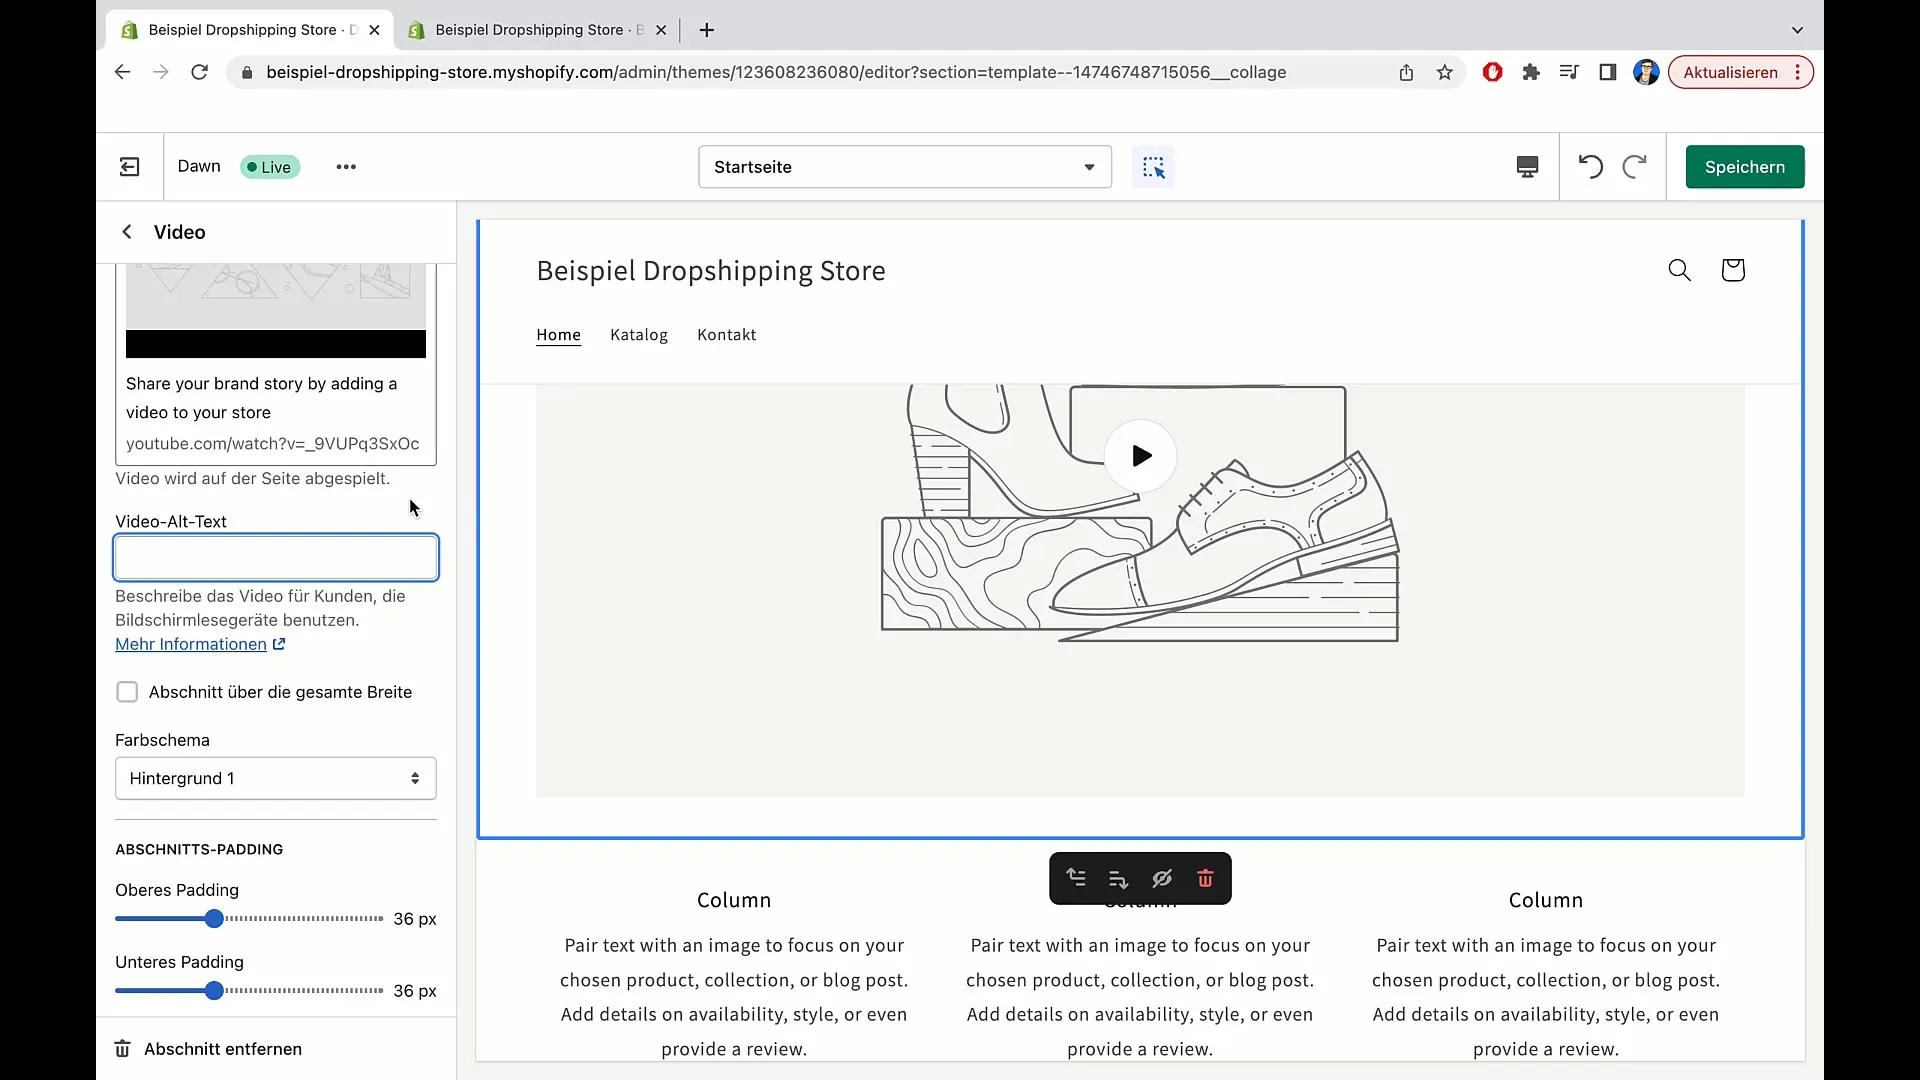Click Abschnitt entfernen to remove the section

click(x=208, y=1049)
